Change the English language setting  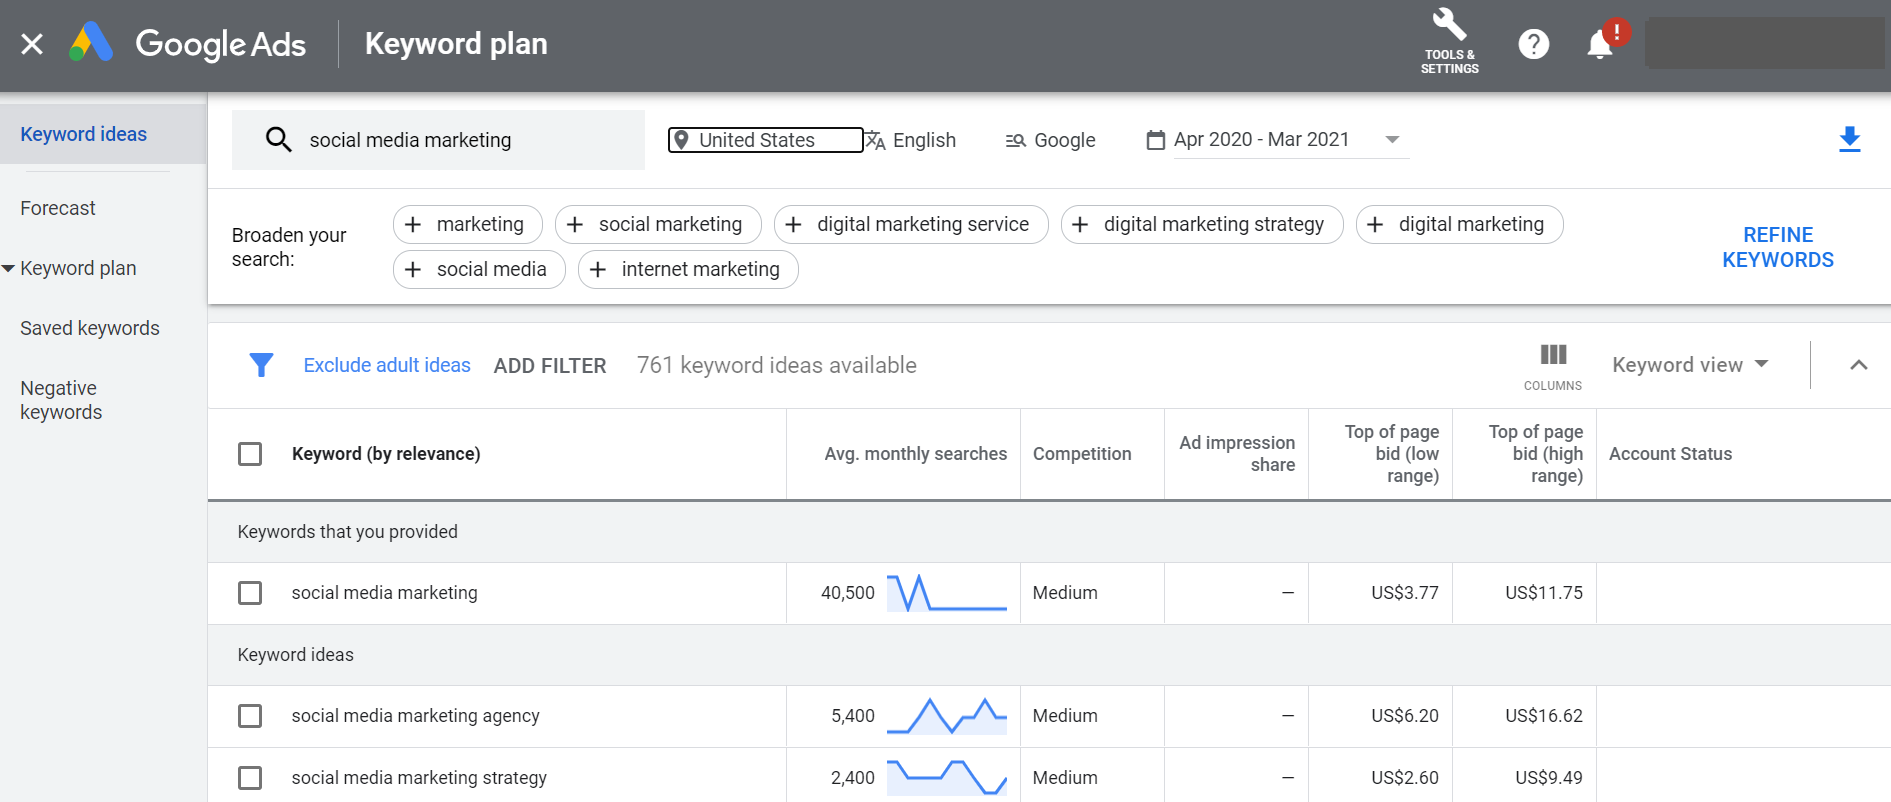(x=910, y=140)
